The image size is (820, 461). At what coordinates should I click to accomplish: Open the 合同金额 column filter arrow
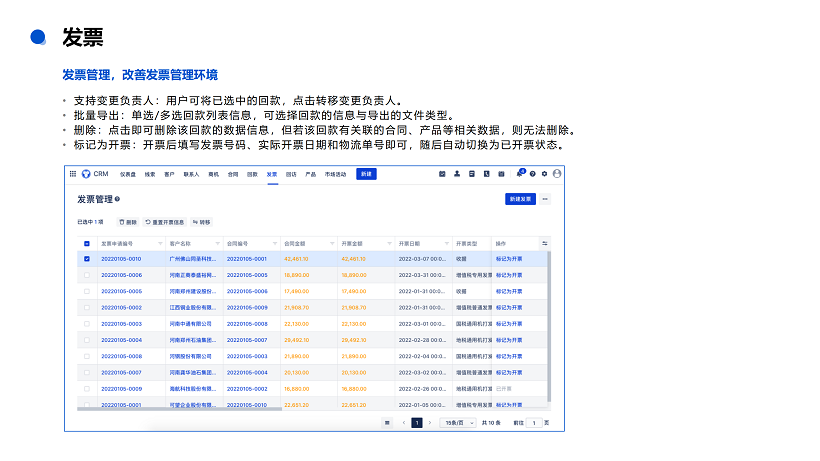click(332, 244)
